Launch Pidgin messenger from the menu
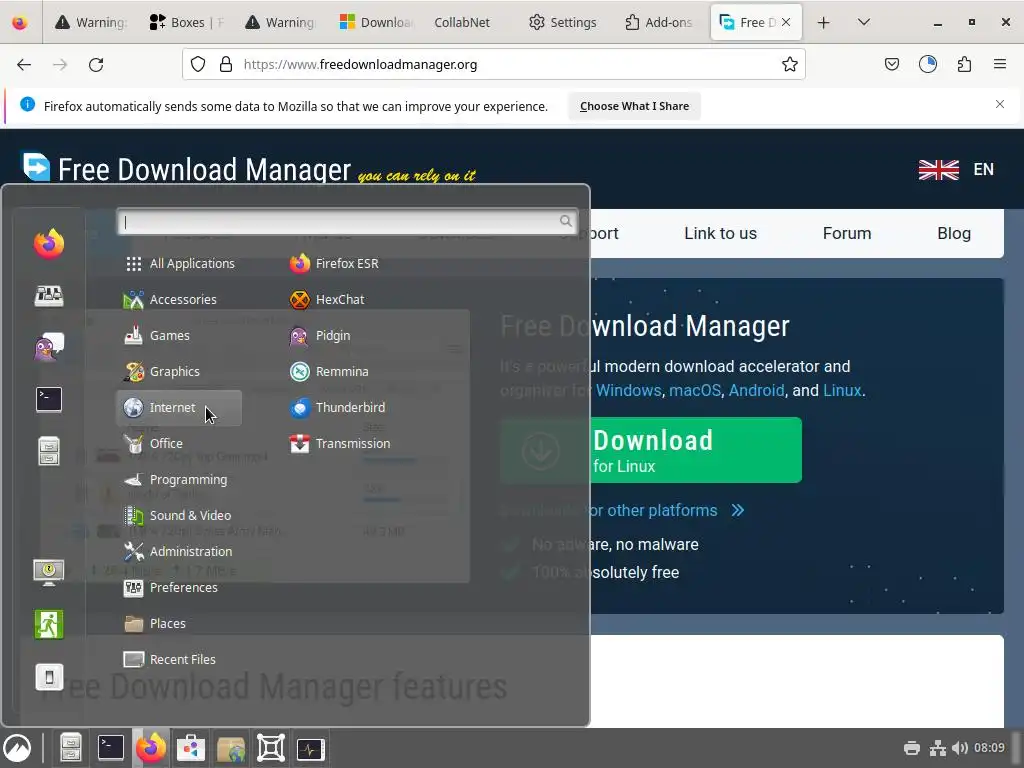 [x=319, y=336]
